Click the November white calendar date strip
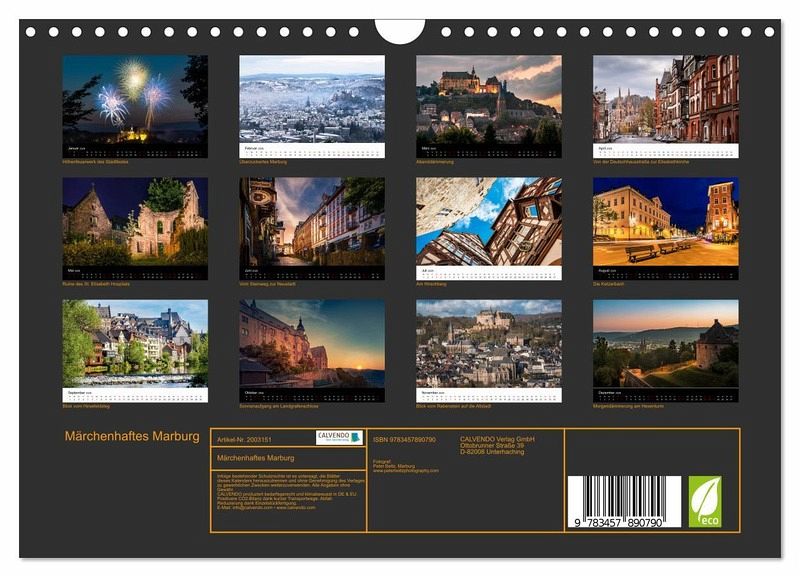The height and width of the screenshot is (577, 800). [489, 395]
